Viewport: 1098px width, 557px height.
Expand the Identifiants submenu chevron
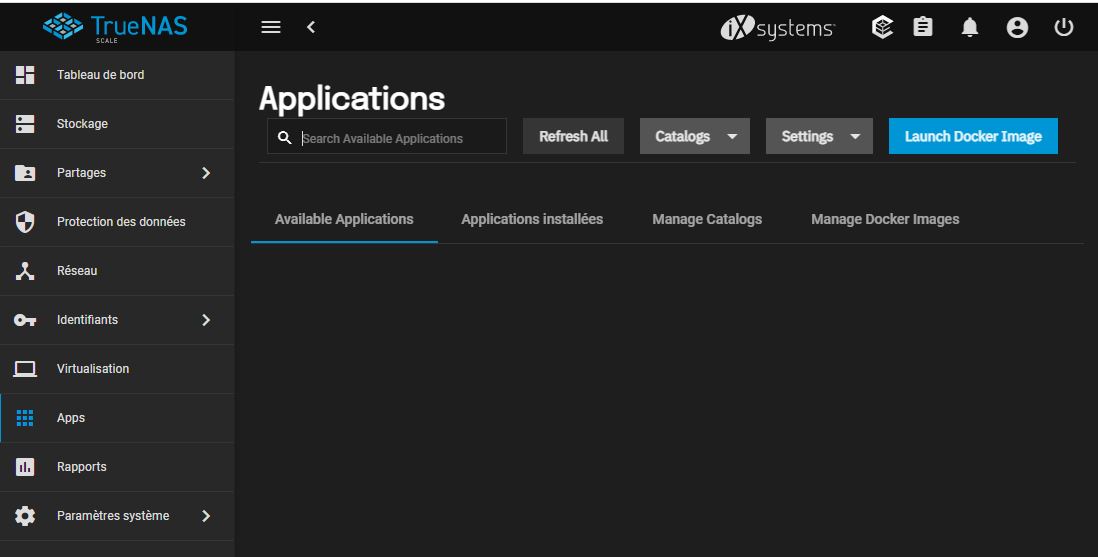[x=206, y=320]
